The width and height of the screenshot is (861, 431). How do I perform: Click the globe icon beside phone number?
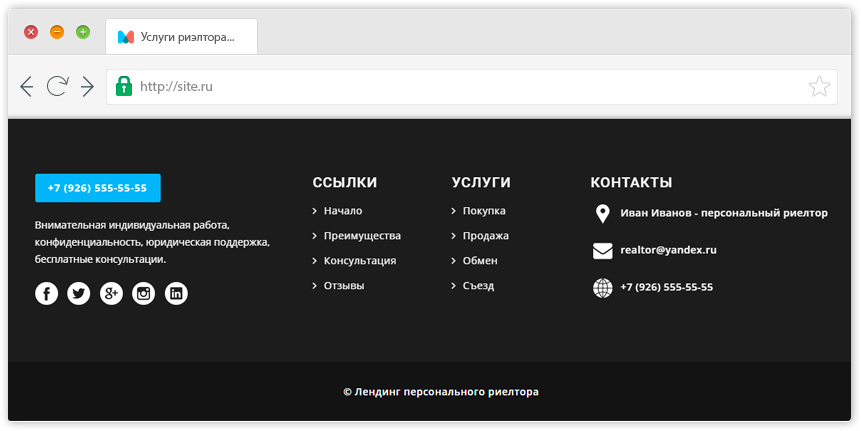click(602, 288)
